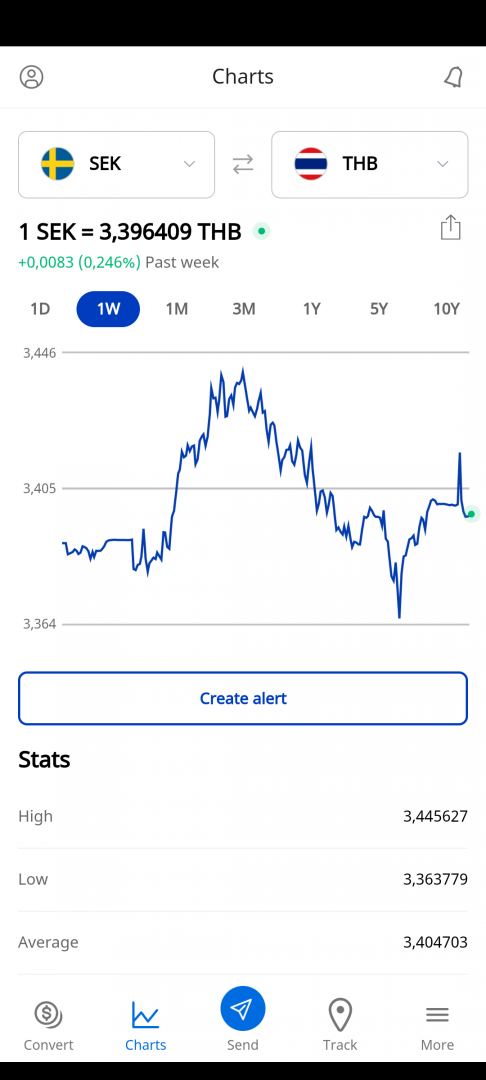Click the Create alert button
486x1080 pixels.
tap(243, 698)
